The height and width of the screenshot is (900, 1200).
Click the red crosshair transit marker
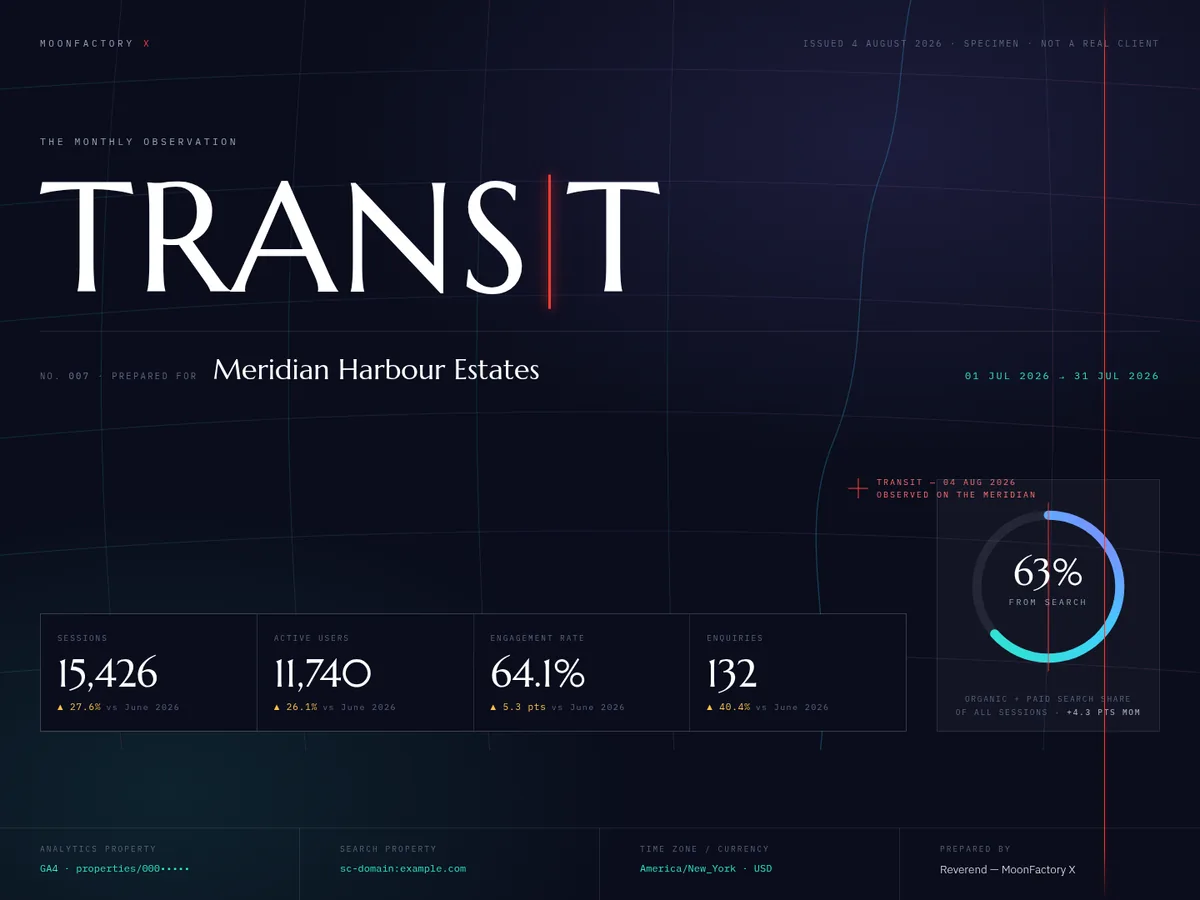point(858,488)
